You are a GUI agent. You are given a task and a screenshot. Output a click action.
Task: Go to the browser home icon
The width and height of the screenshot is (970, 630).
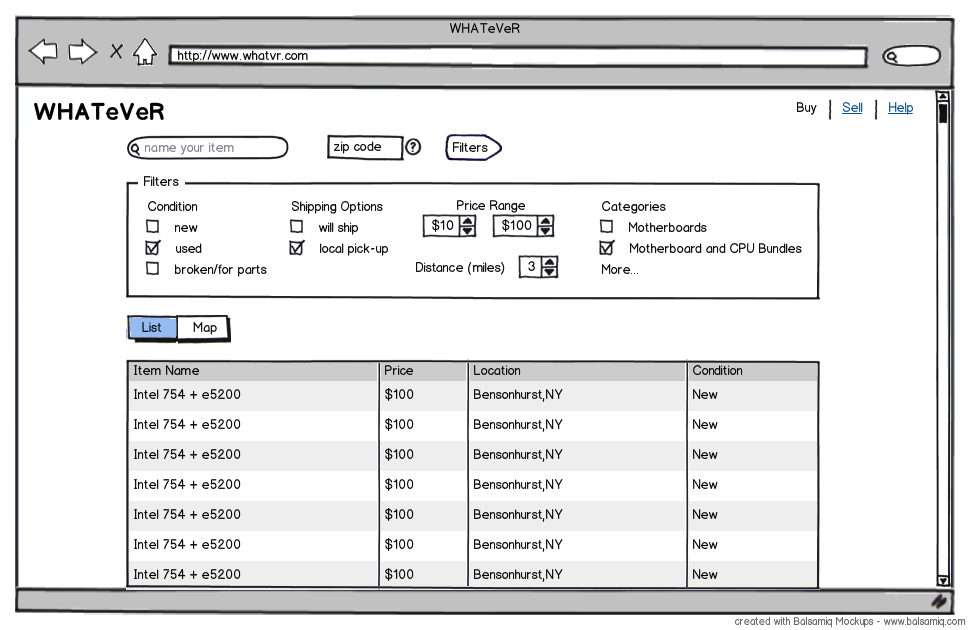pyautogui.click(x=145, y=52)
